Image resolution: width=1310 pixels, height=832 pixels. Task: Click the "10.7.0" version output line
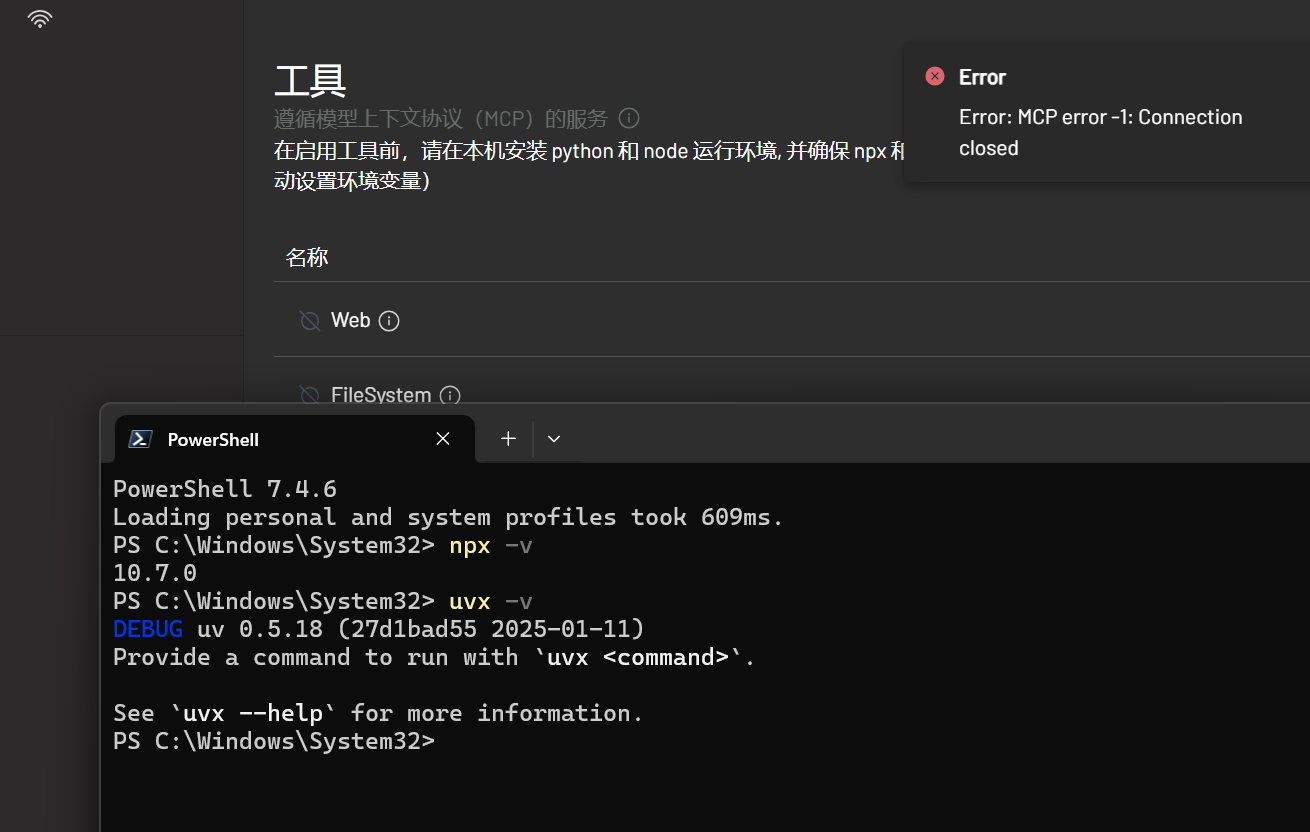point(155,573)
